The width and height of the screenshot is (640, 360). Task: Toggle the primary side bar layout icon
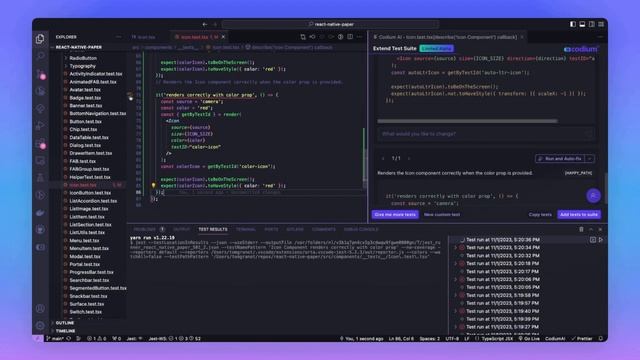coord(573,24)
